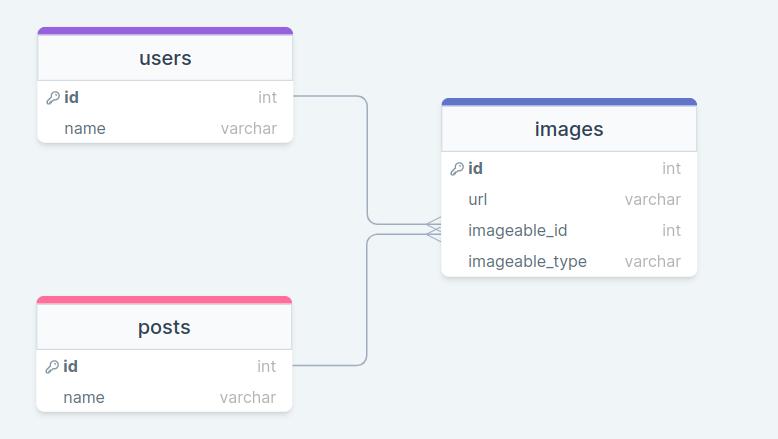Select the users table header
778x439 pixels.
(165, 58)
